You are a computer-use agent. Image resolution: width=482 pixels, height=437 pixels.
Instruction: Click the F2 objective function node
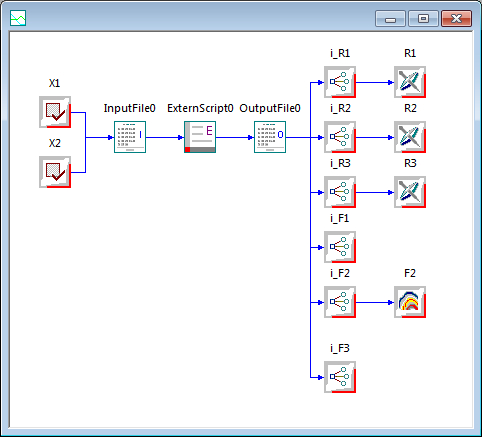[410, 302]
